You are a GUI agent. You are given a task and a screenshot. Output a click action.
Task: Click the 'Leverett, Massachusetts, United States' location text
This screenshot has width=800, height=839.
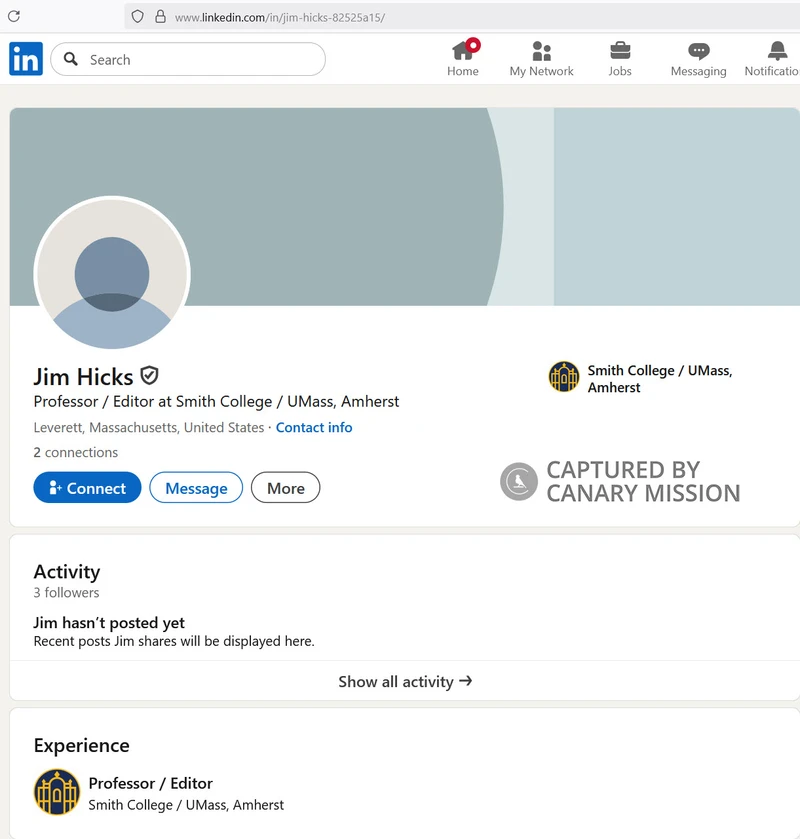(x=149, y=428)
